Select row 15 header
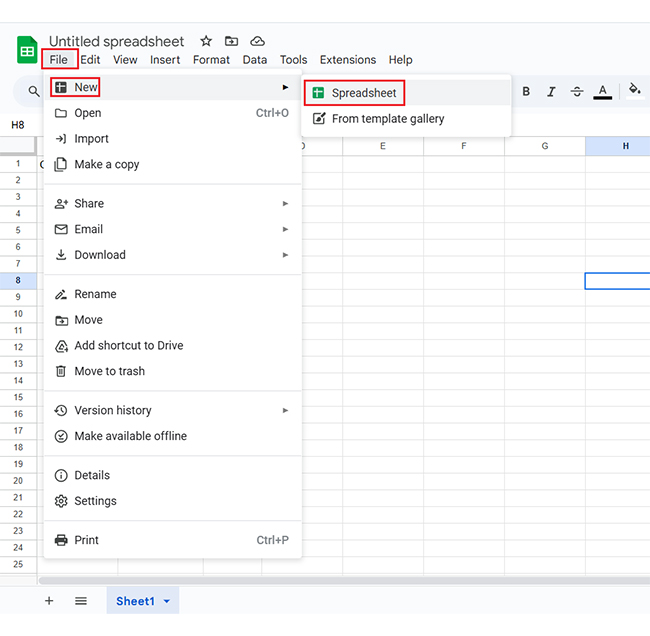 (18, 397)
